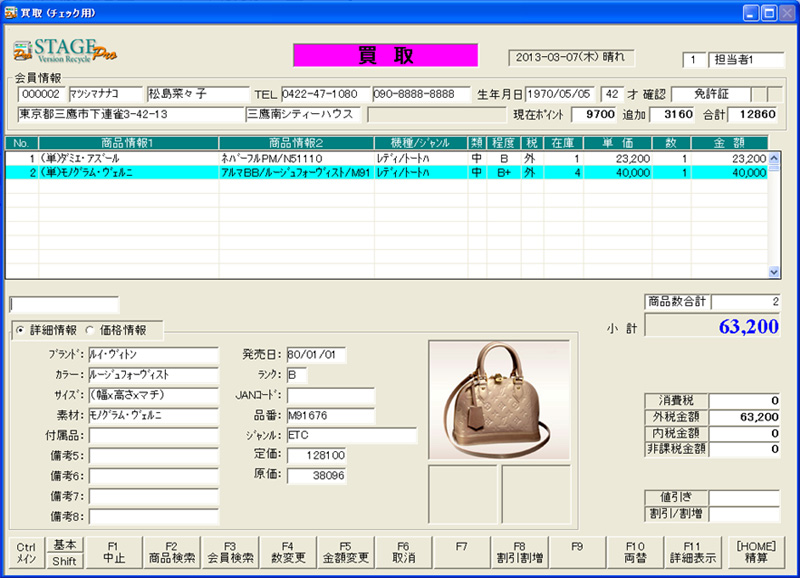The width and height of the screenshot is (800, 578).
Task: Click the F11 詳細表示 button
Action: tap(691, 552)
